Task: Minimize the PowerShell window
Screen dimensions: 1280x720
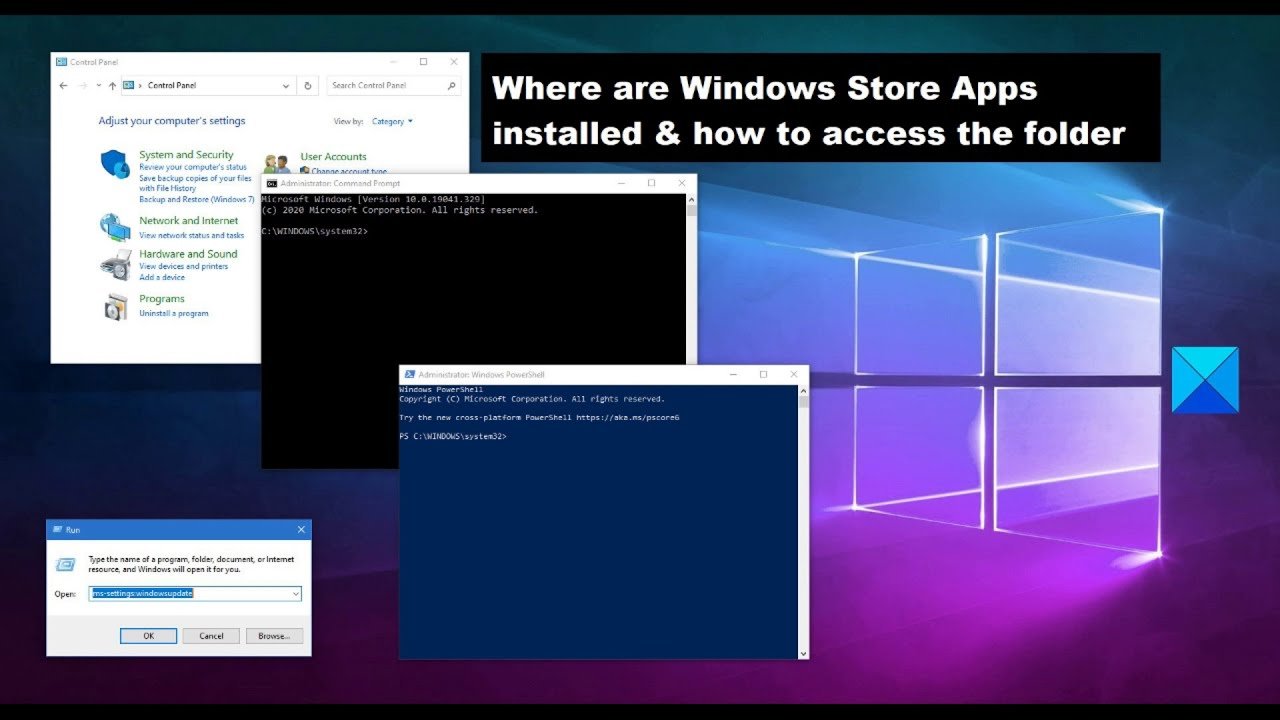Action: 734,374
